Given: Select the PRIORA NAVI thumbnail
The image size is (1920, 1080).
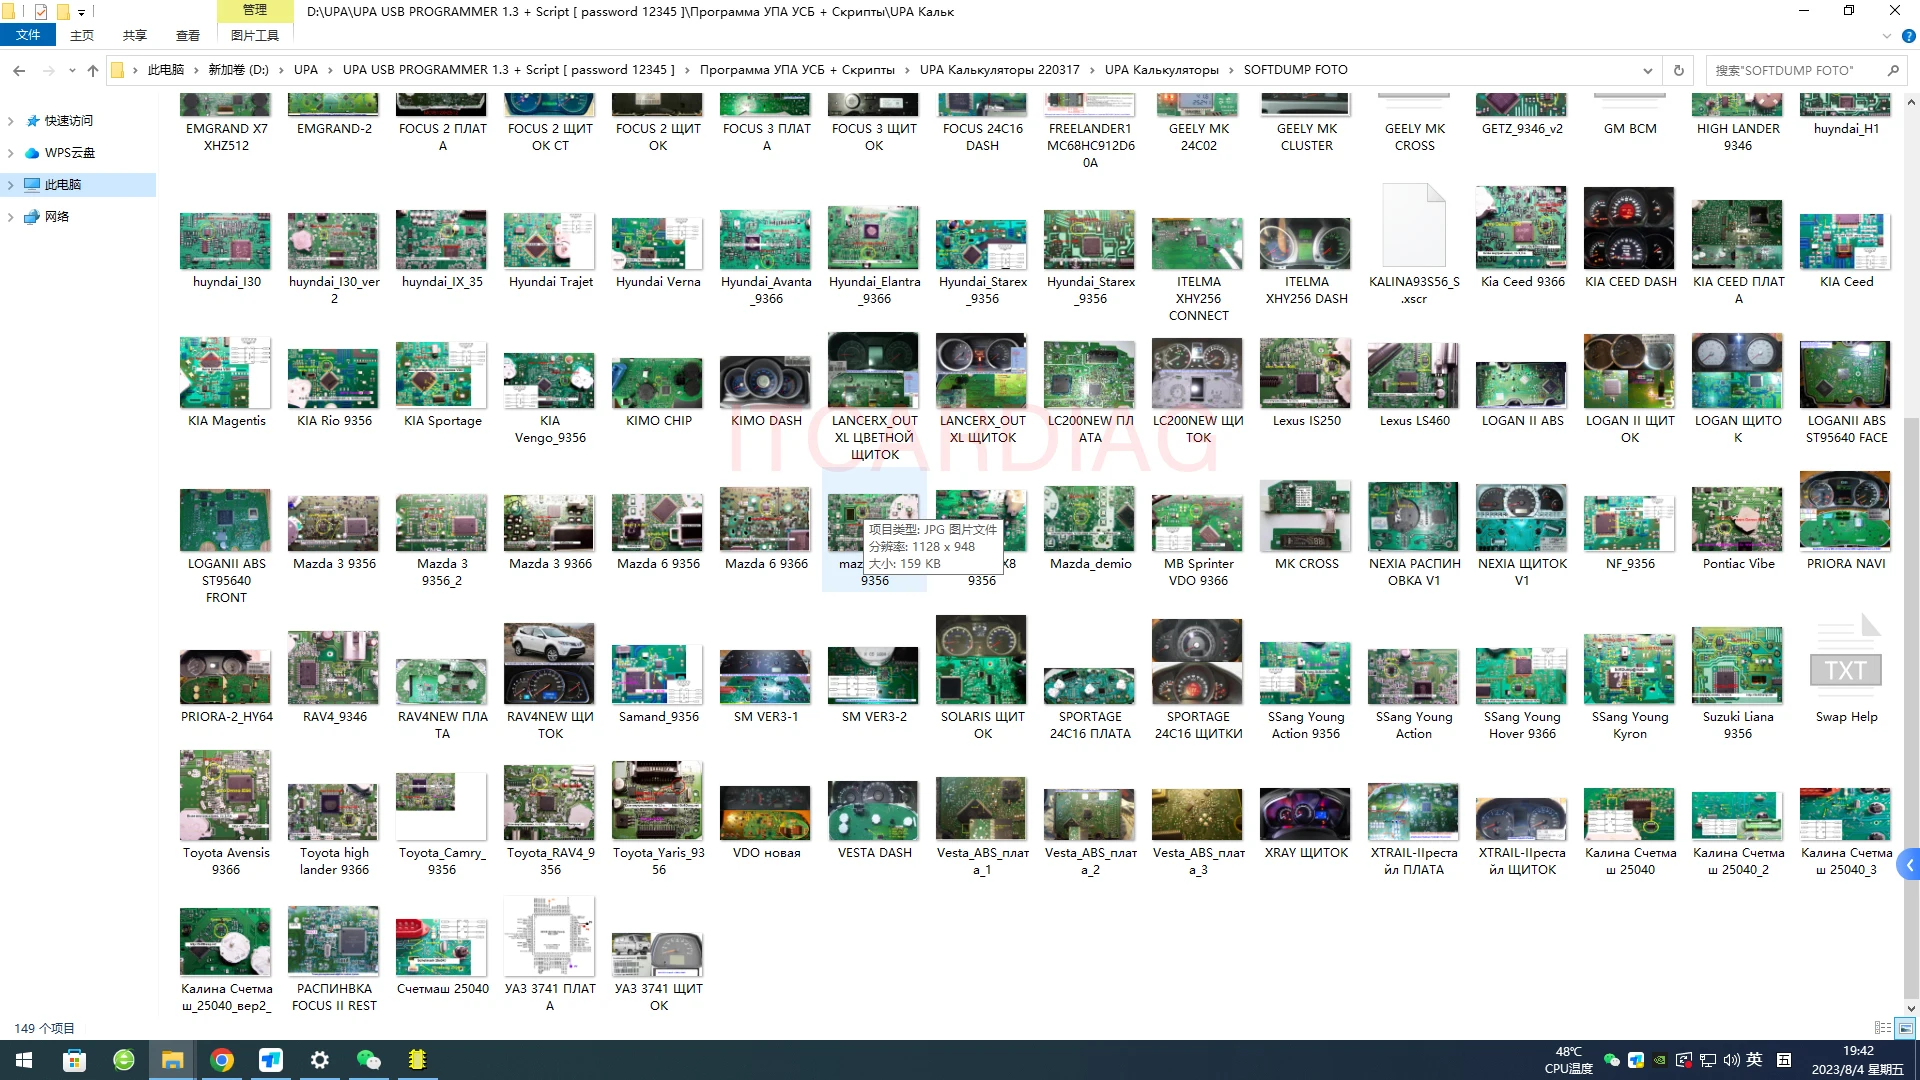Looking at the screenshot, I should coord(1845,511).
